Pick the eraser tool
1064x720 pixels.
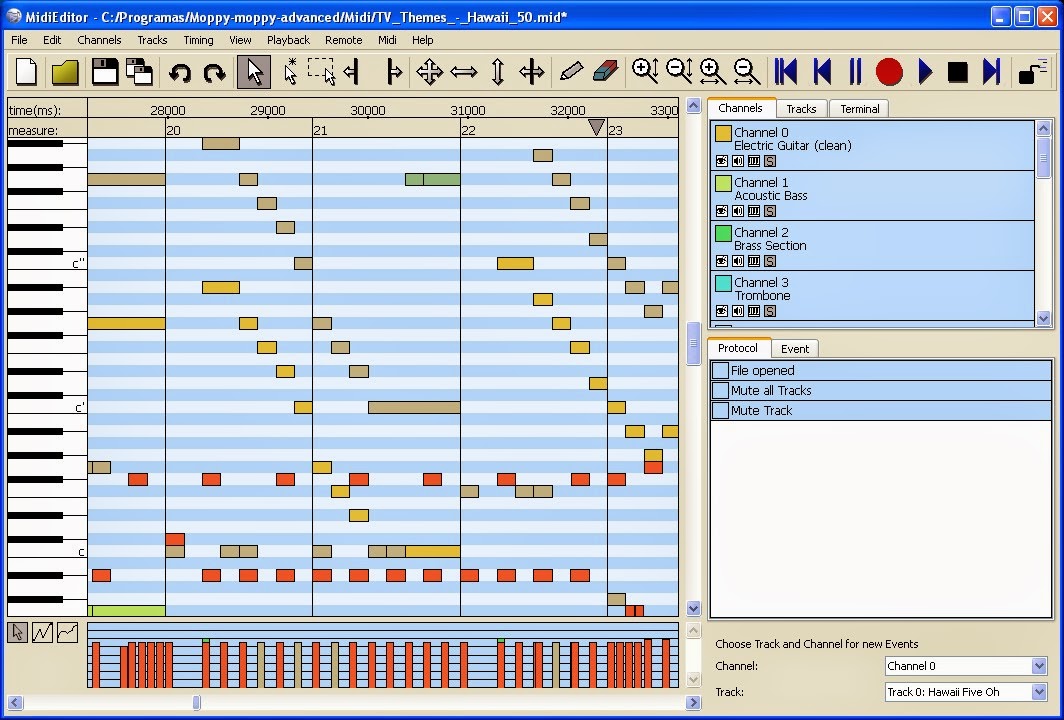[608, 71]
